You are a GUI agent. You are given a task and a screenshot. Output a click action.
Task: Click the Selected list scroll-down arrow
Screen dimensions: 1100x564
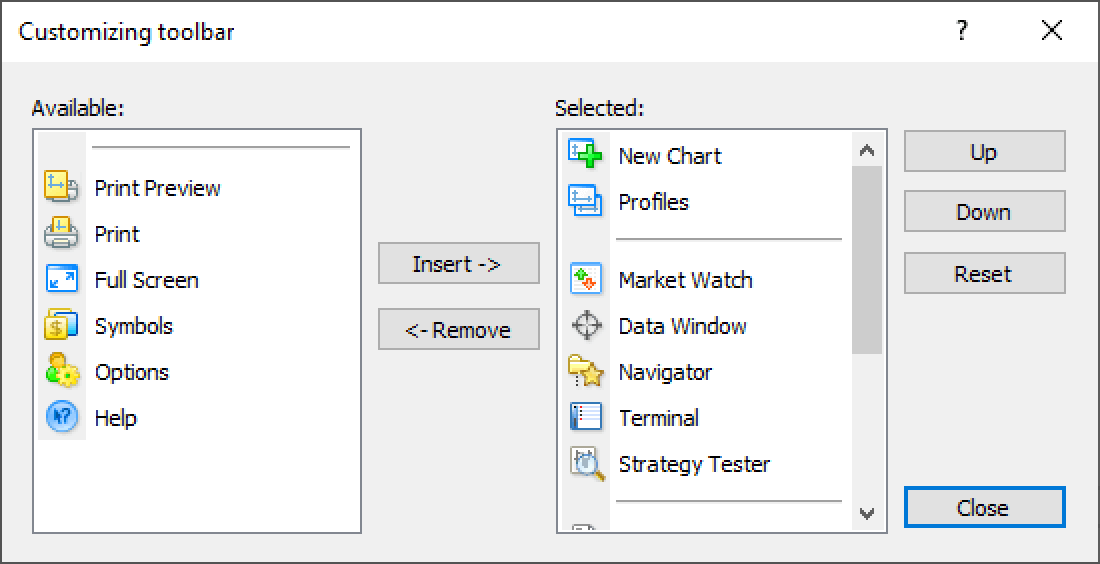coord(867,514)
